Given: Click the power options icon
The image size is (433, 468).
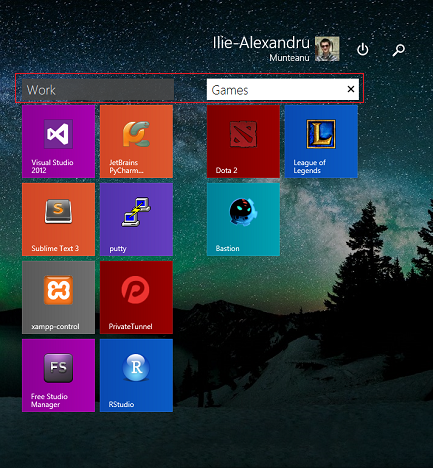Looking at the screenshot, I should pos(363,50).
